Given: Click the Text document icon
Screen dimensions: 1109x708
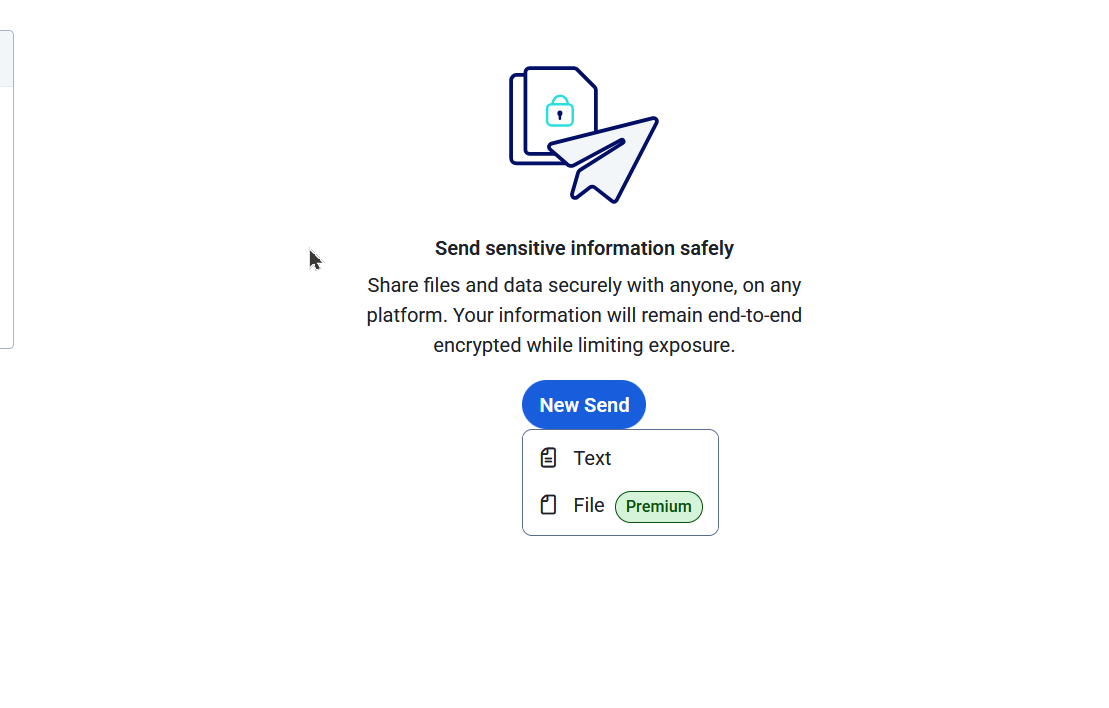Looking at the screenshot, I should 548,458.
